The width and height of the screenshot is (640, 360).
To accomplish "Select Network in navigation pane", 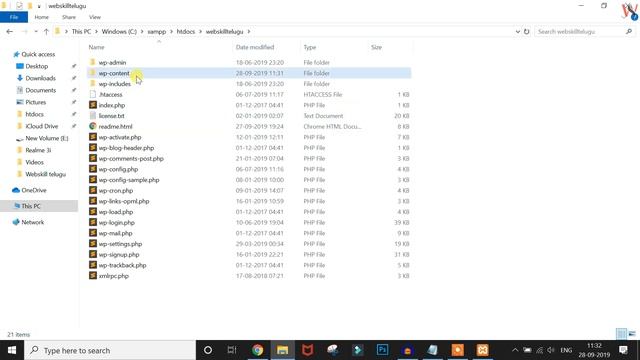I will 32,222.
